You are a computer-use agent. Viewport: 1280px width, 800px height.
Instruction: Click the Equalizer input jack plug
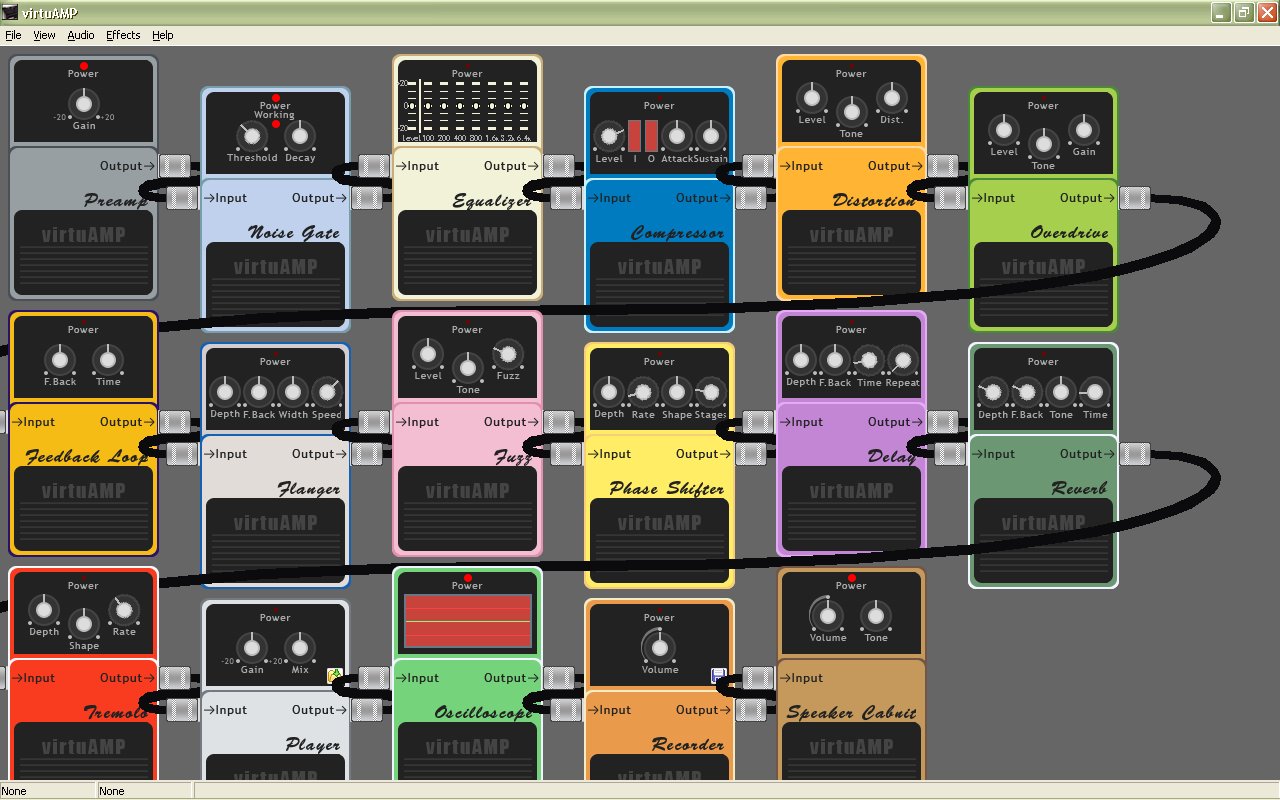point(374,166)
